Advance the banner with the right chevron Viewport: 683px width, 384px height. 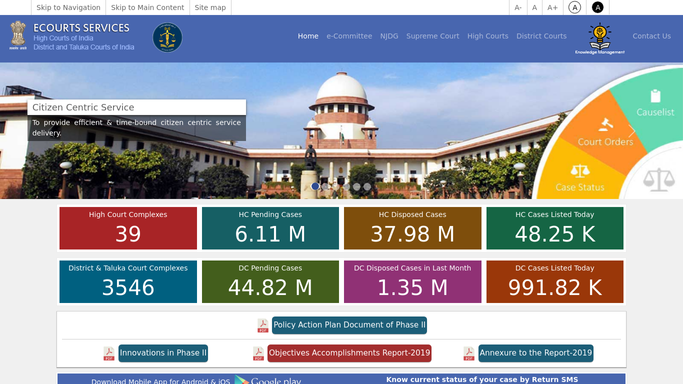[x=632, y=130]
